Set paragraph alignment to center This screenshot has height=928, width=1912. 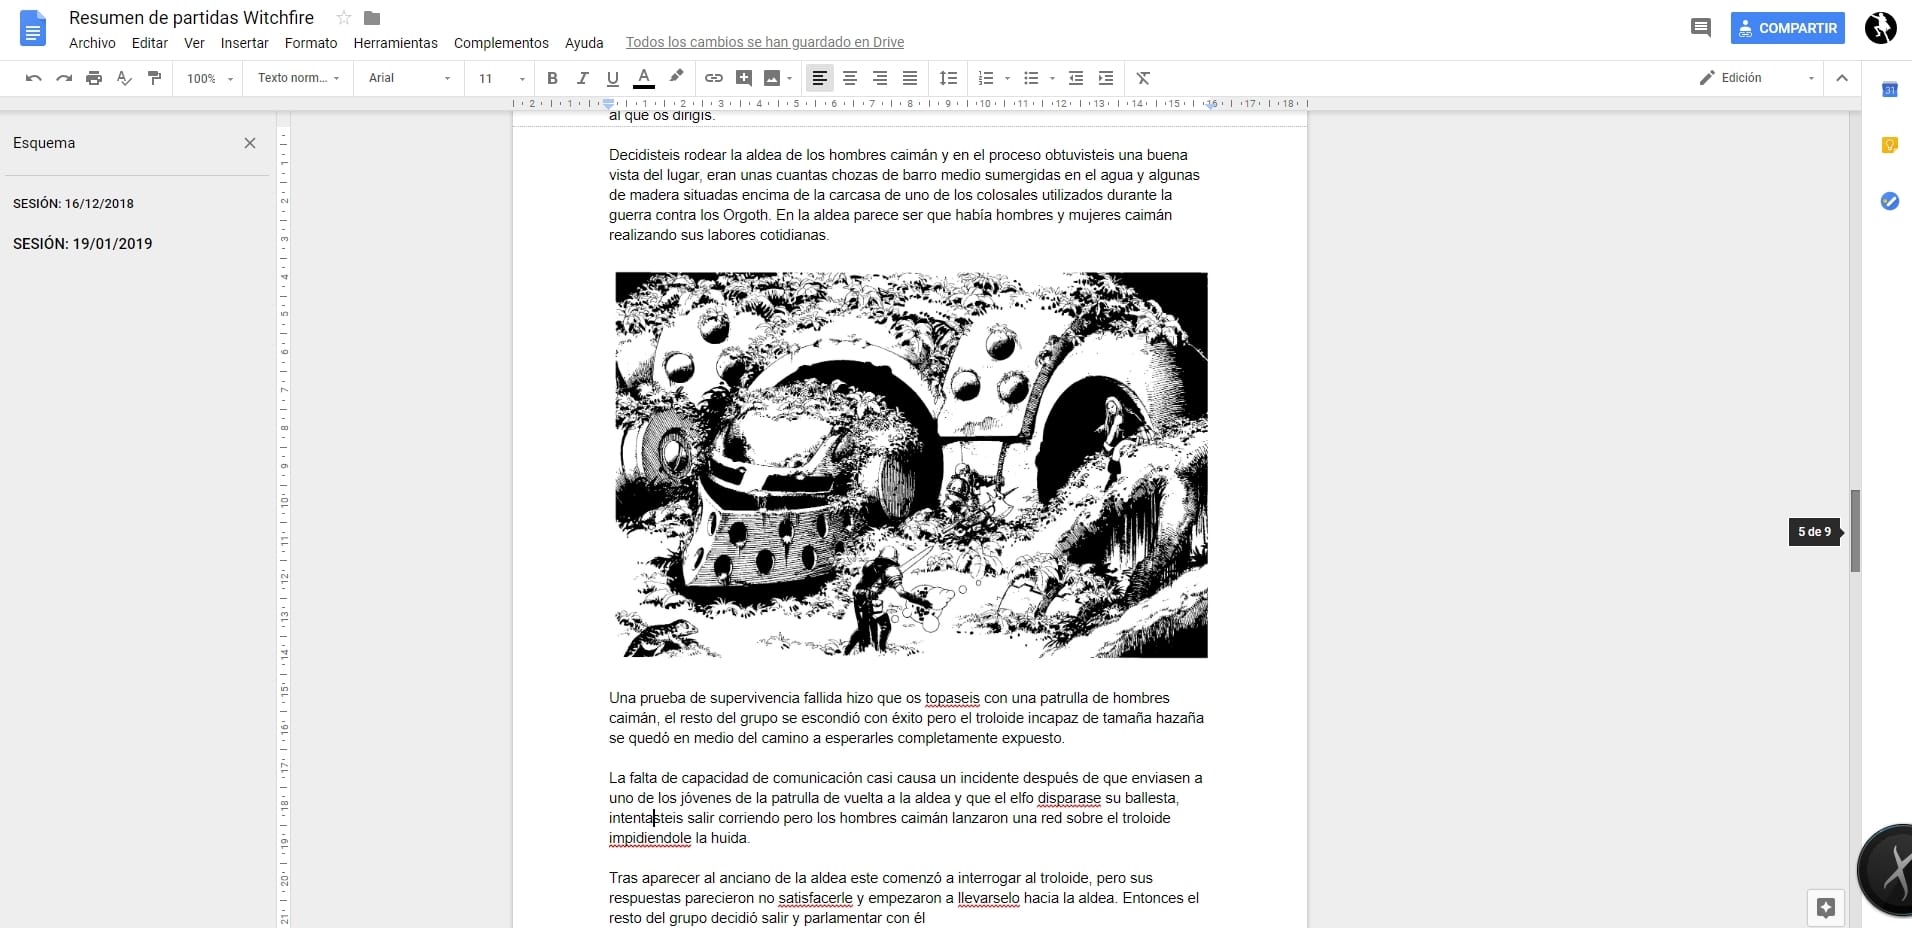(850, 78)
